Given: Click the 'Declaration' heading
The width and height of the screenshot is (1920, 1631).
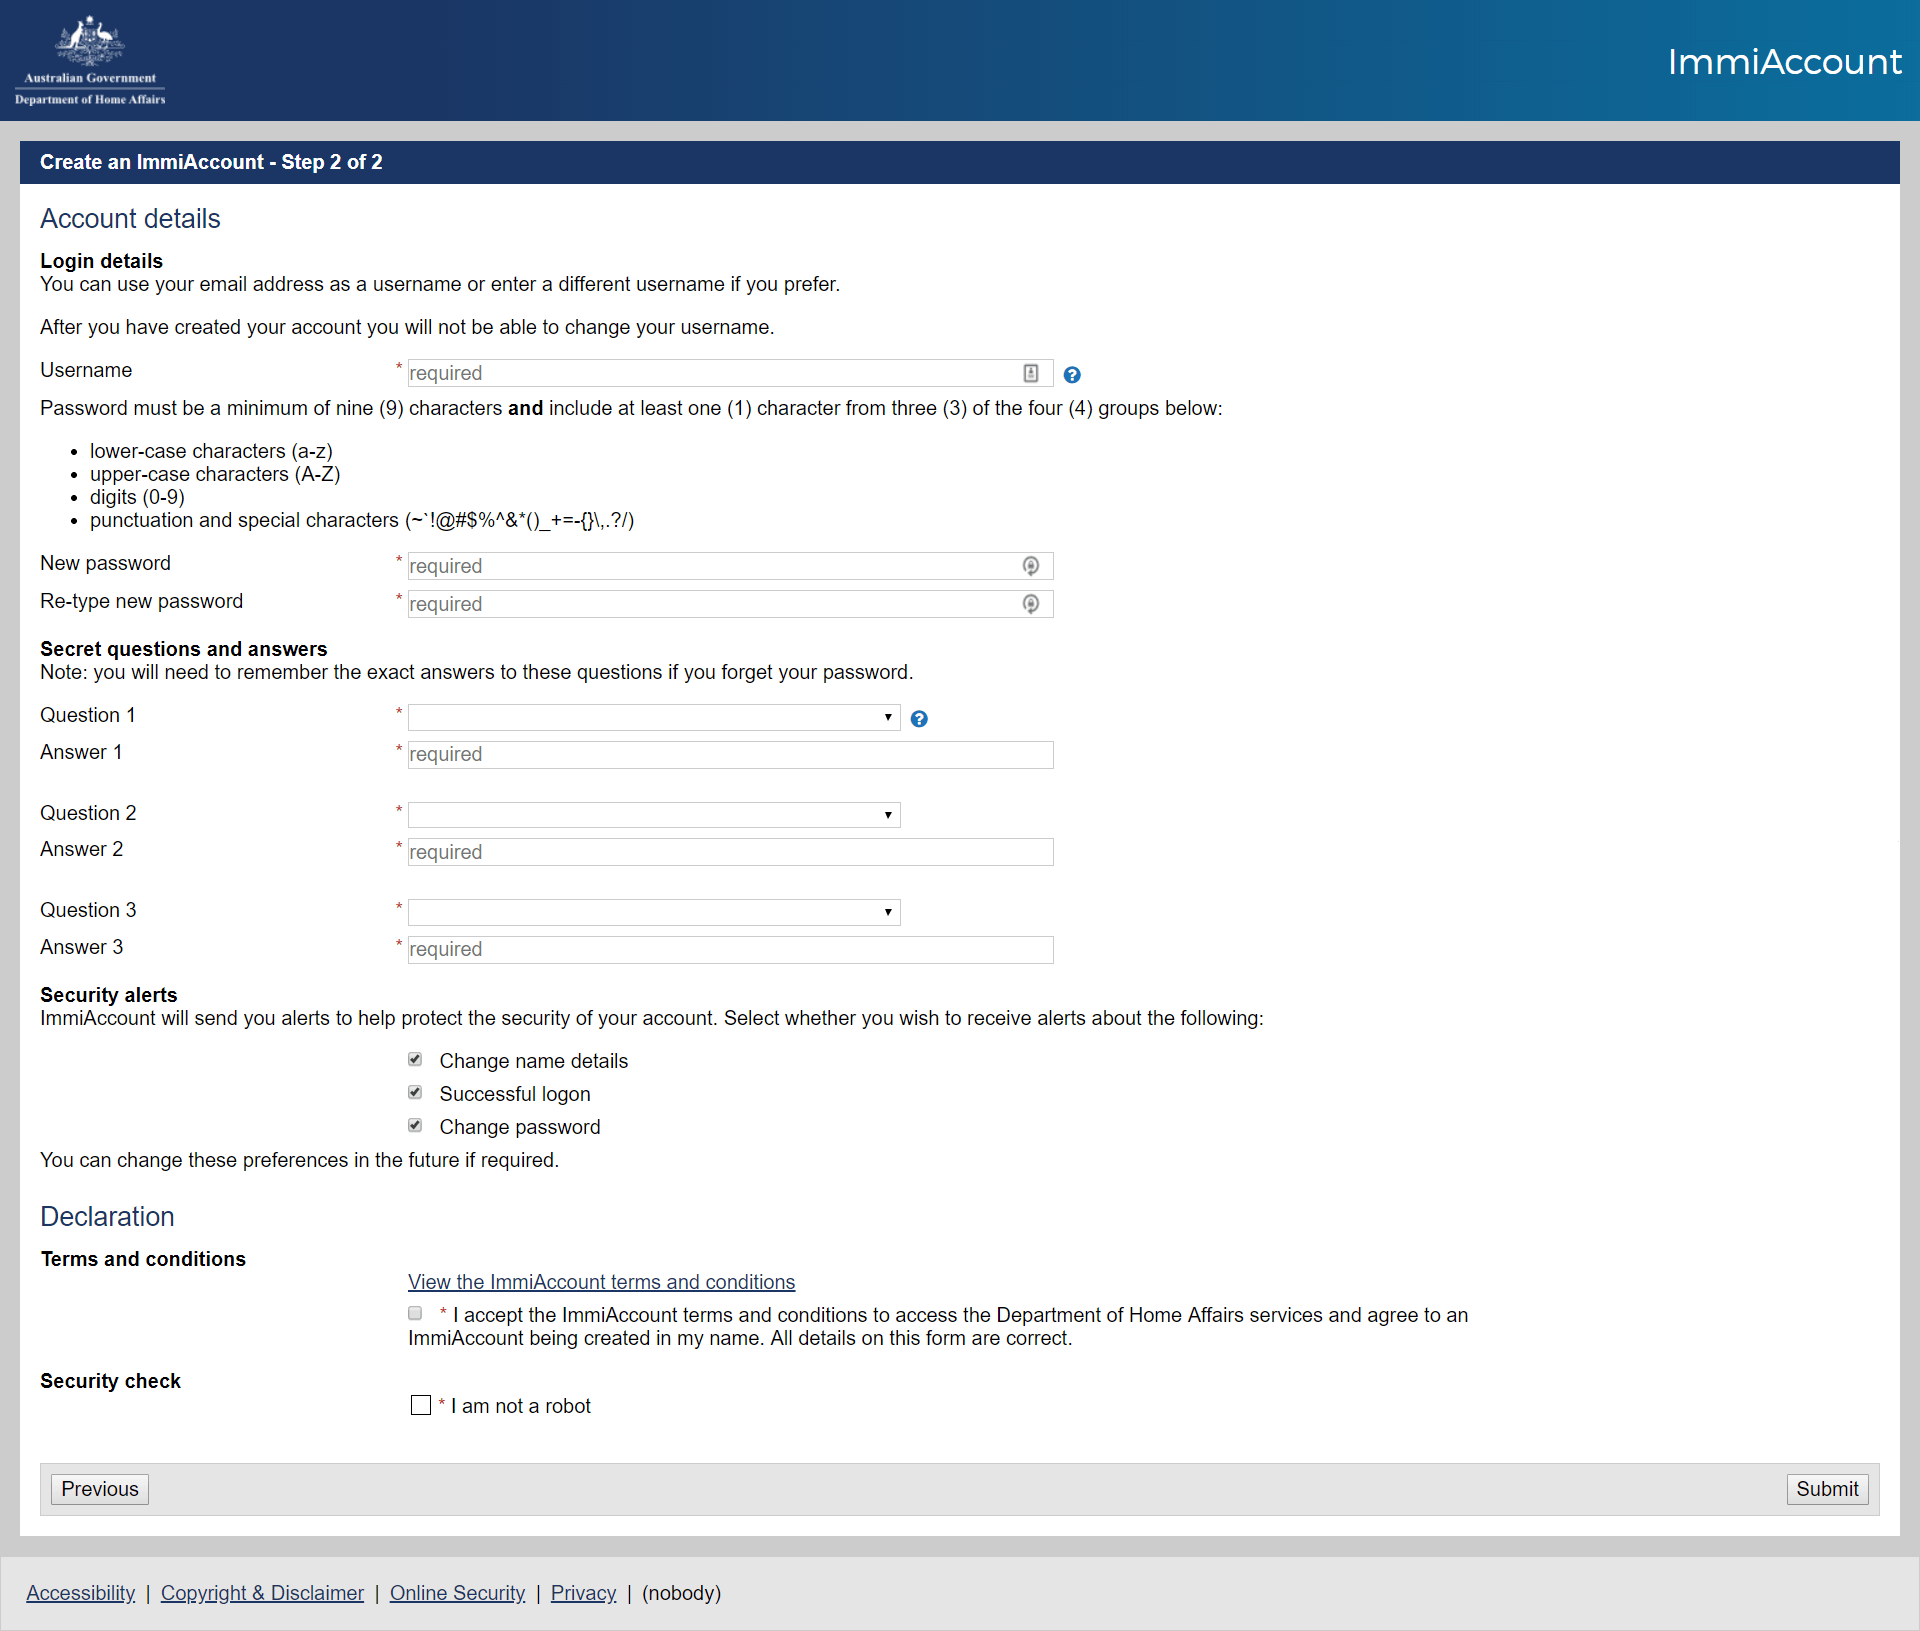Looking at the screenshot, I should [x=107, y=1217].
